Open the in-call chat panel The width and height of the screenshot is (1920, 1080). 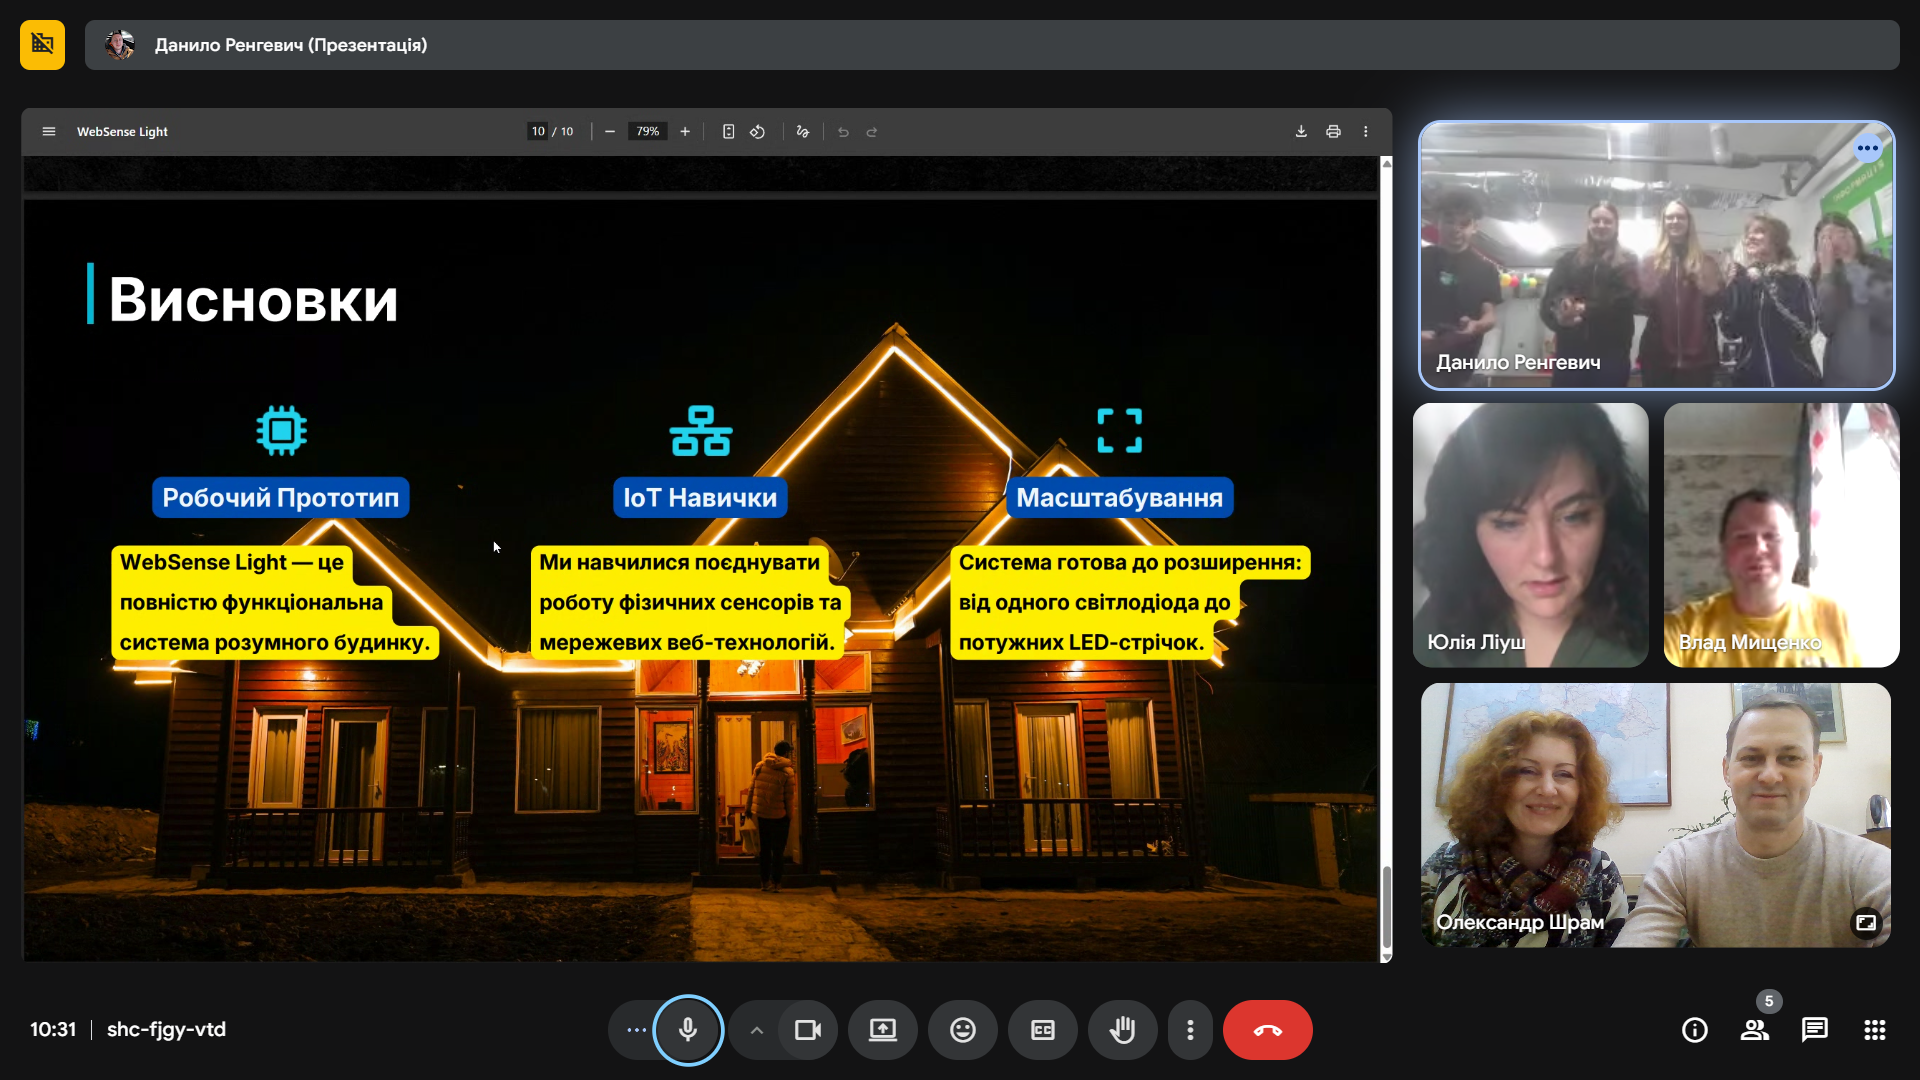[x=1814, y=1029]
